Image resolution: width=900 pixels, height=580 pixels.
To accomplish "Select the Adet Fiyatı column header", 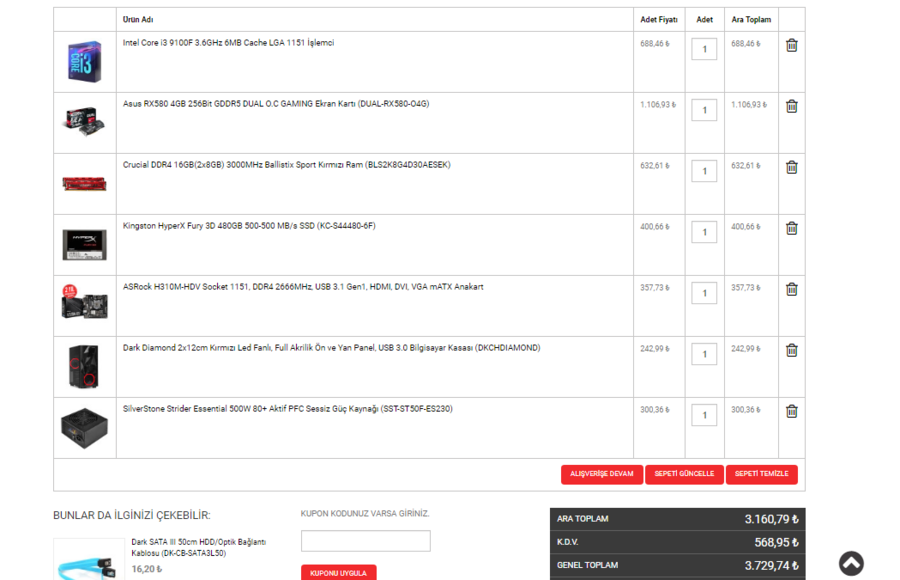I will tap(659, 20).
